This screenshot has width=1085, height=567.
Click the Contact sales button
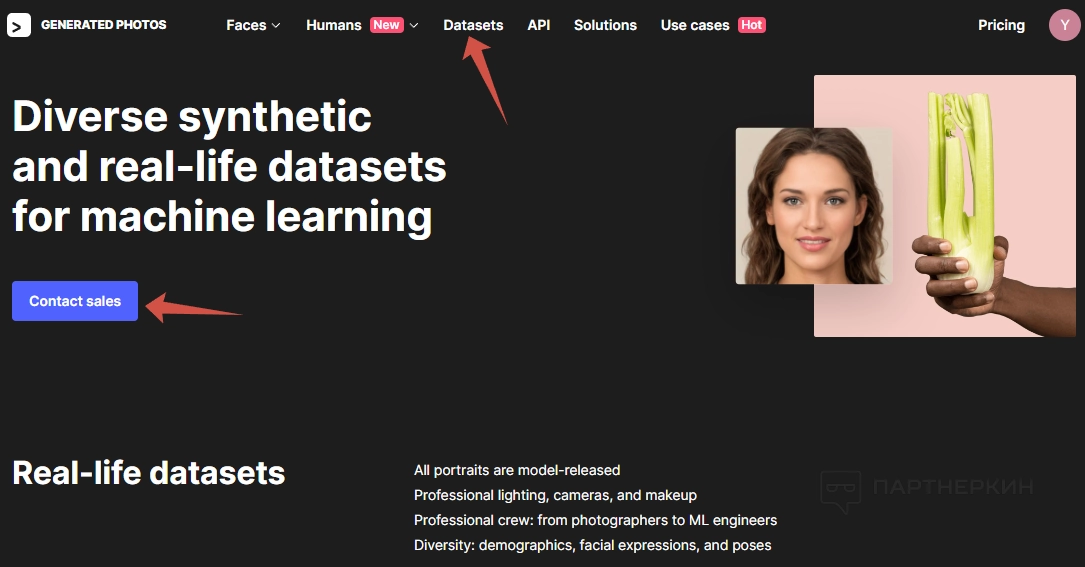click(75, 301)
